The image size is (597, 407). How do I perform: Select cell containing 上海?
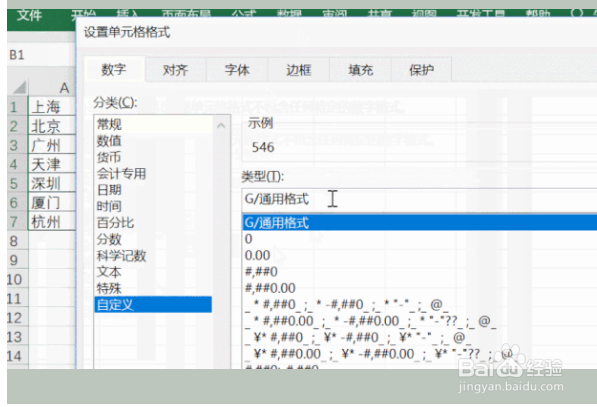(x=52, y=106)
